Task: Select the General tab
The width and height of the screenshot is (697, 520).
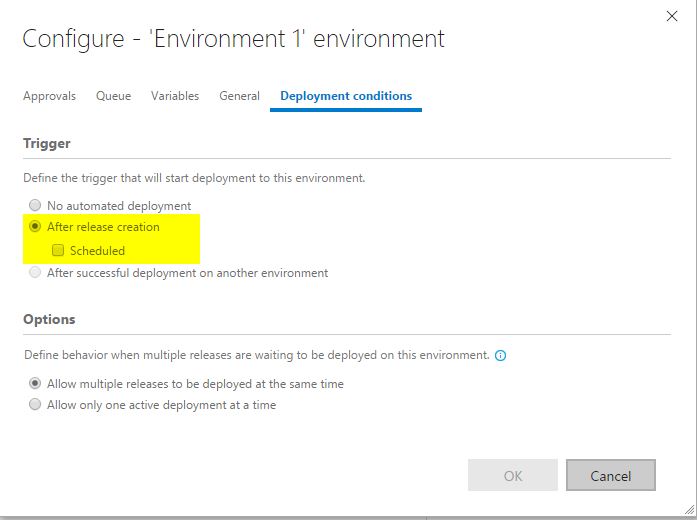Action: pyautogui.click(x=239, y=96)
